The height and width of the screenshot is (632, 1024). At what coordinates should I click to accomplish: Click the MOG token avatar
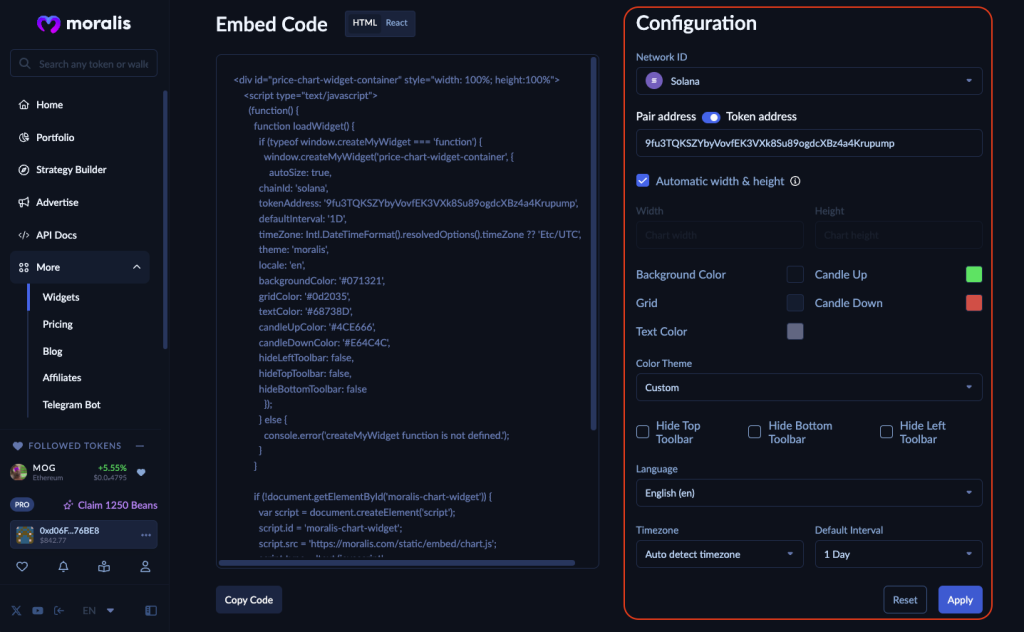coord(19,471)
